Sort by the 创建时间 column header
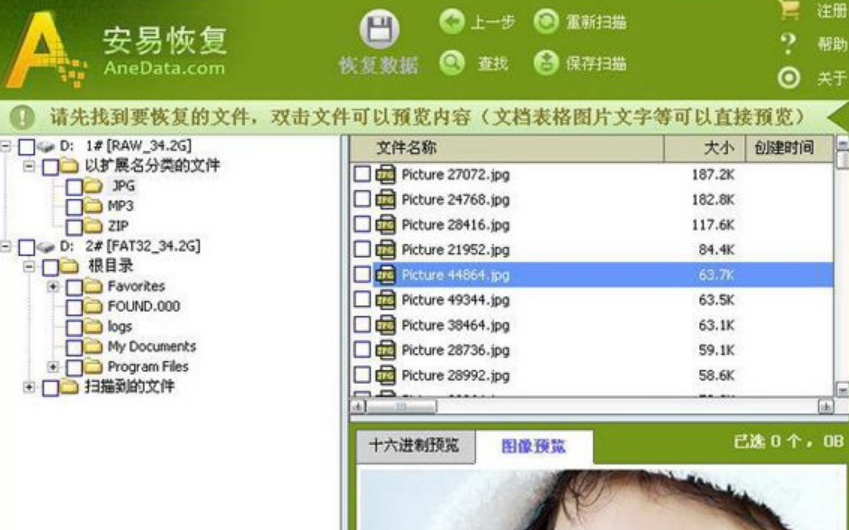849x530 pixels. tap(789, 148)
